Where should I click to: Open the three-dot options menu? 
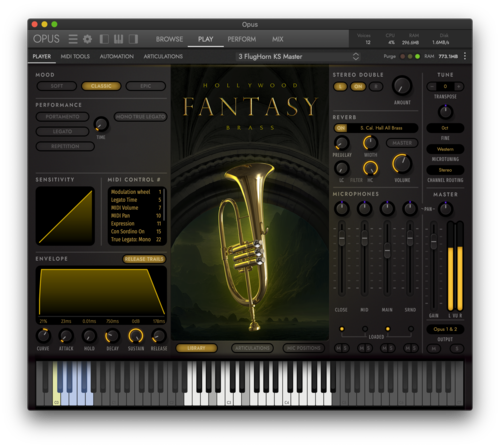(x=465, y=56)
